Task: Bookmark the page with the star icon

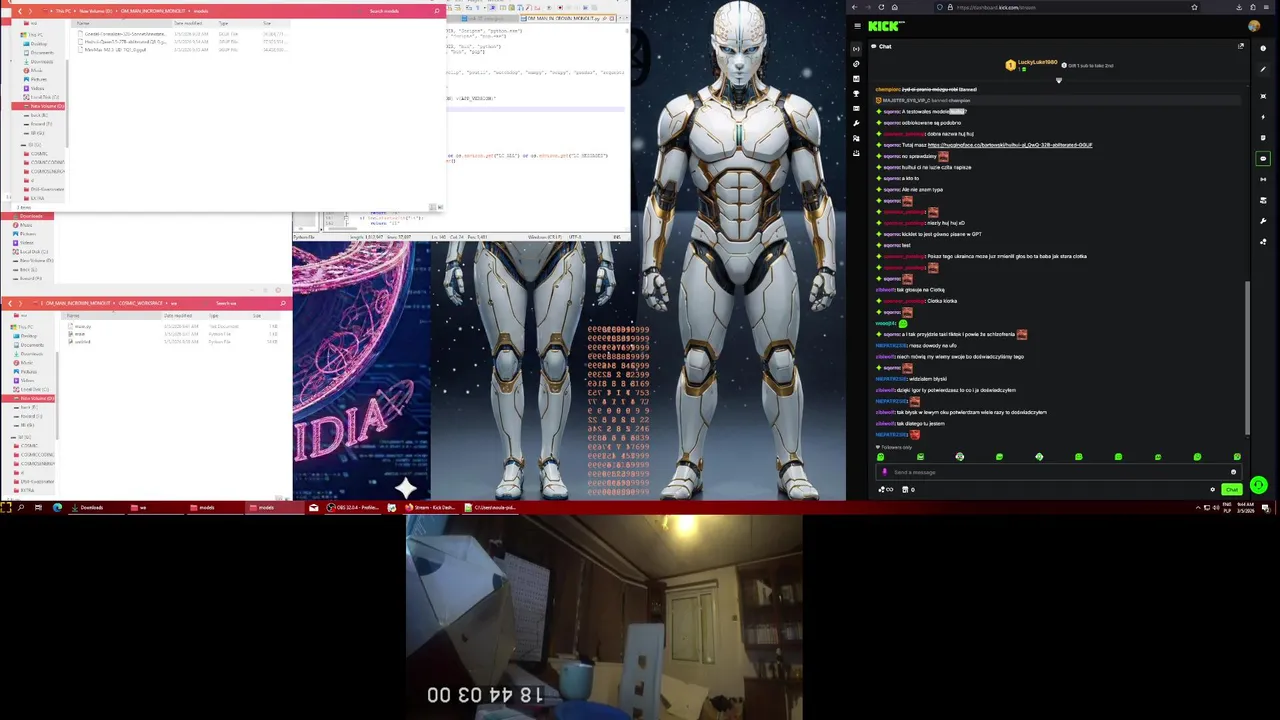Action: coord(1194,7)
